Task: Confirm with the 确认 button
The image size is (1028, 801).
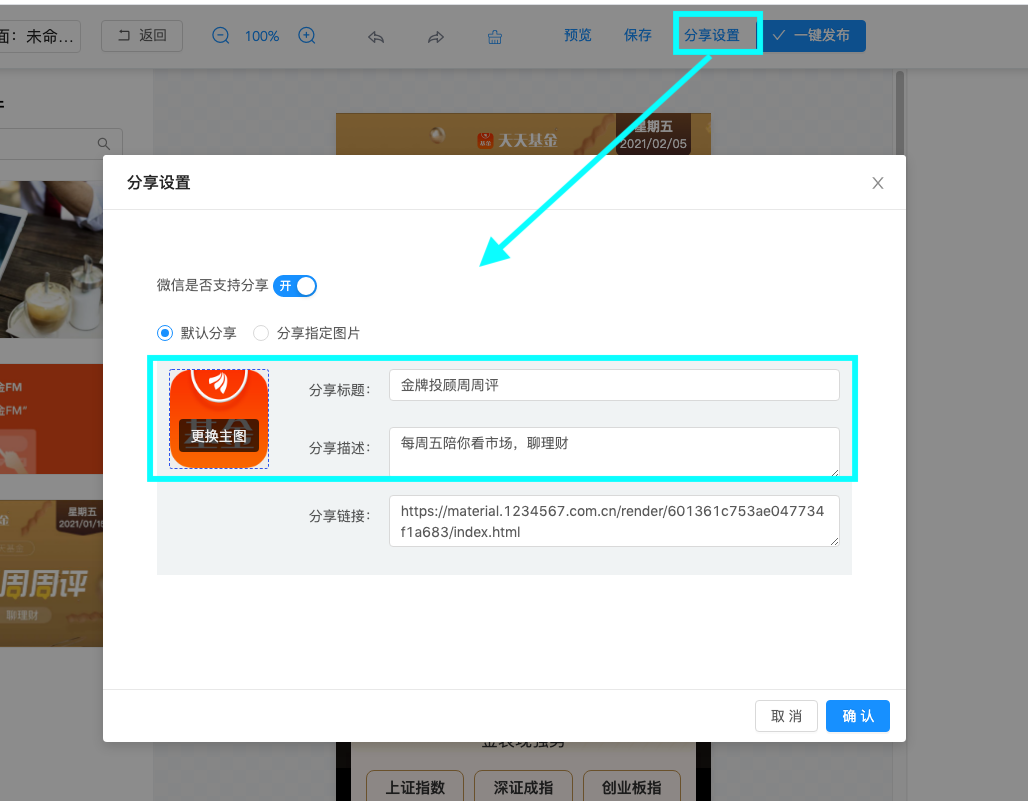Action: tap(858, 716)
